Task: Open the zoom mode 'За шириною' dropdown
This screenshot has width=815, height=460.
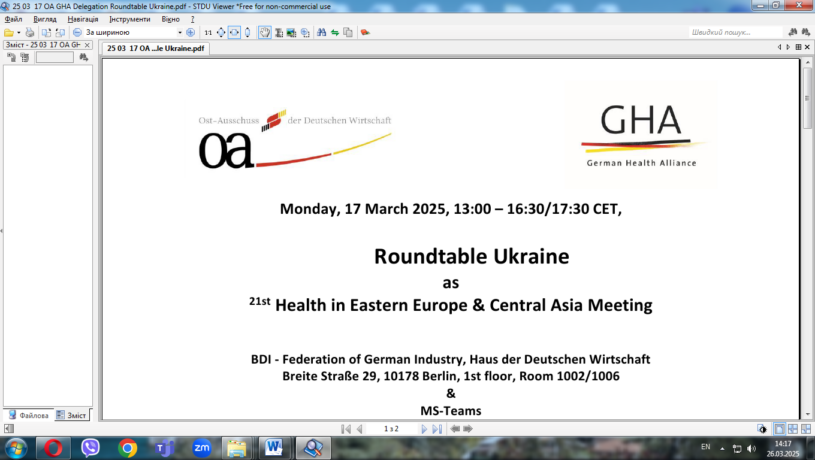Action: [x=180, y=32]
